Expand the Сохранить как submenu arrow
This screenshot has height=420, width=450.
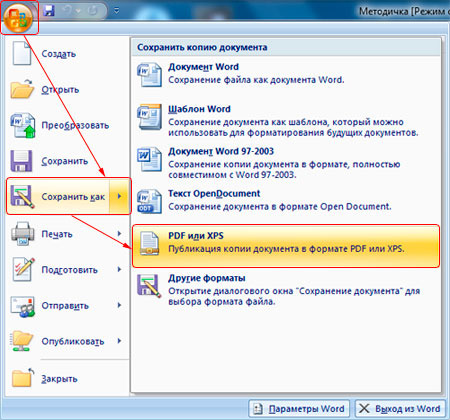tap(120, 196)
